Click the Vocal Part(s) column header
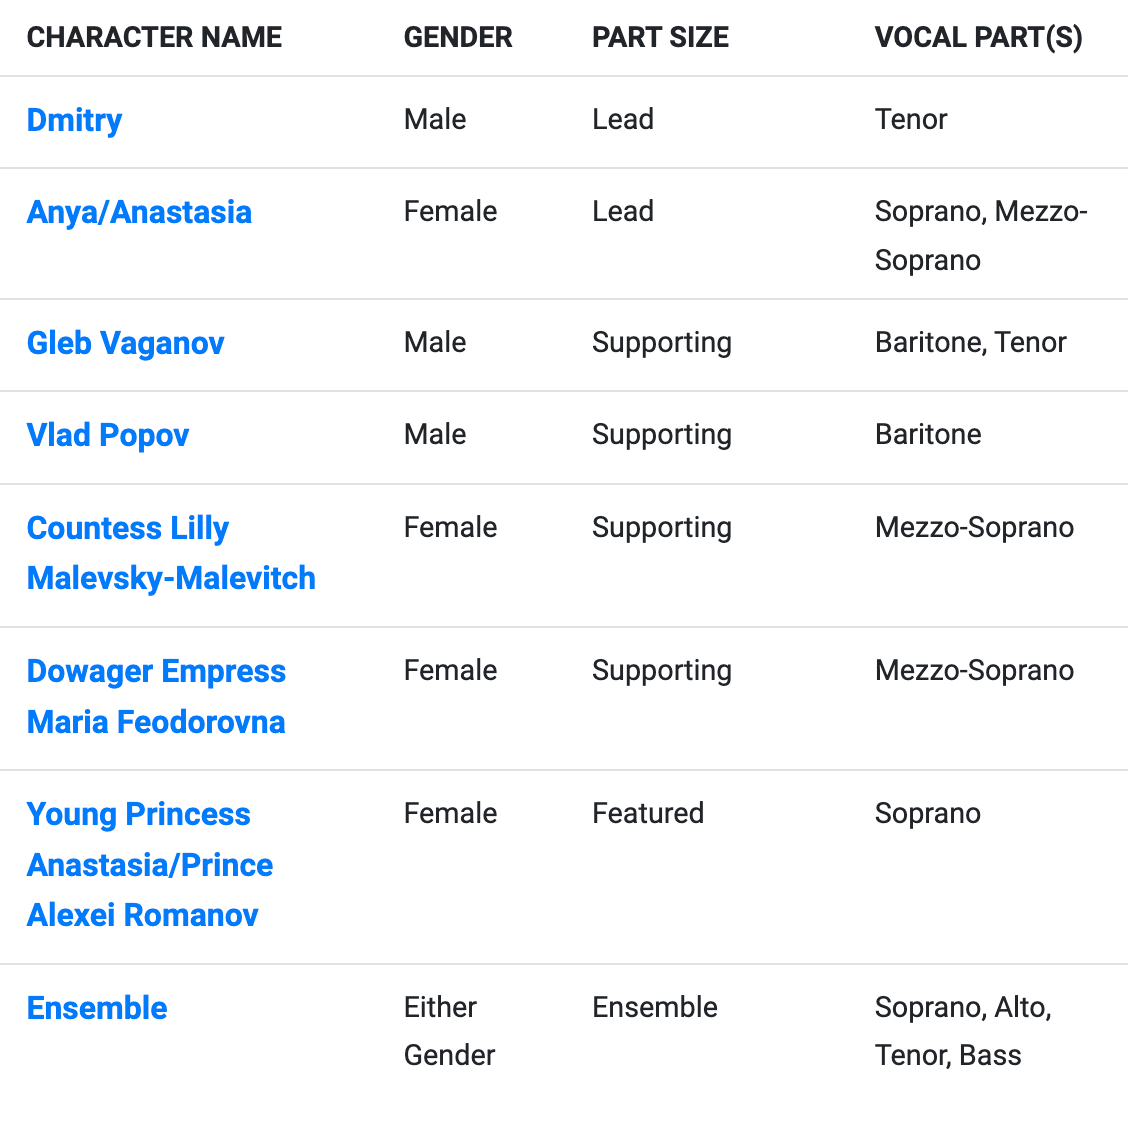The height and width of the screenshot is (1130, 1128). click(979, 37)
